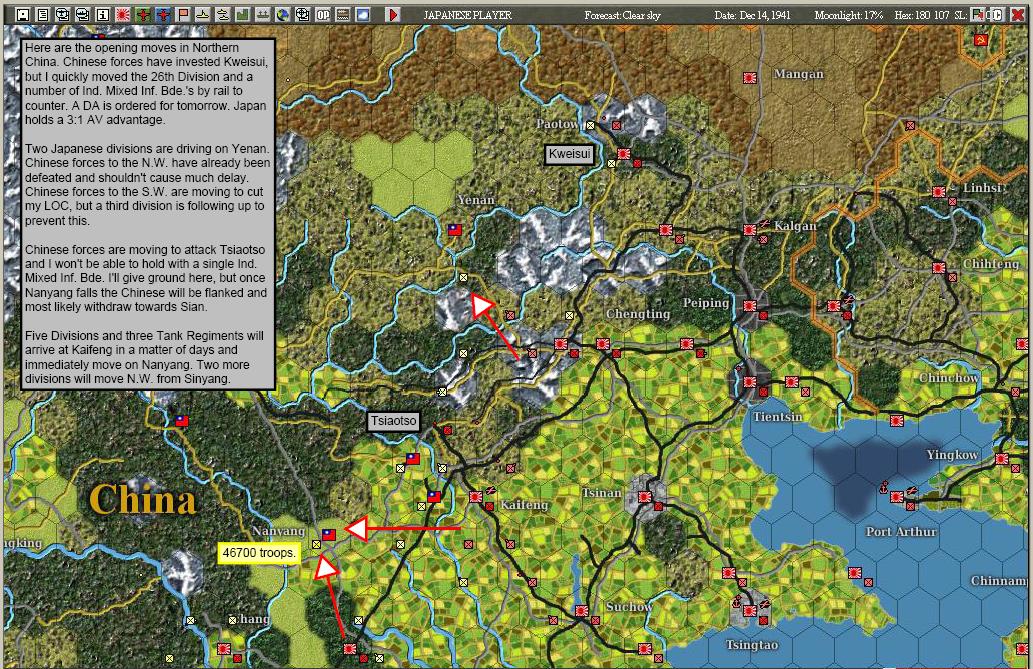The height and width of the screenshot is (669, 1033).
Task: Select the Japanese base at Suchow
Action: tap(581, 610)
